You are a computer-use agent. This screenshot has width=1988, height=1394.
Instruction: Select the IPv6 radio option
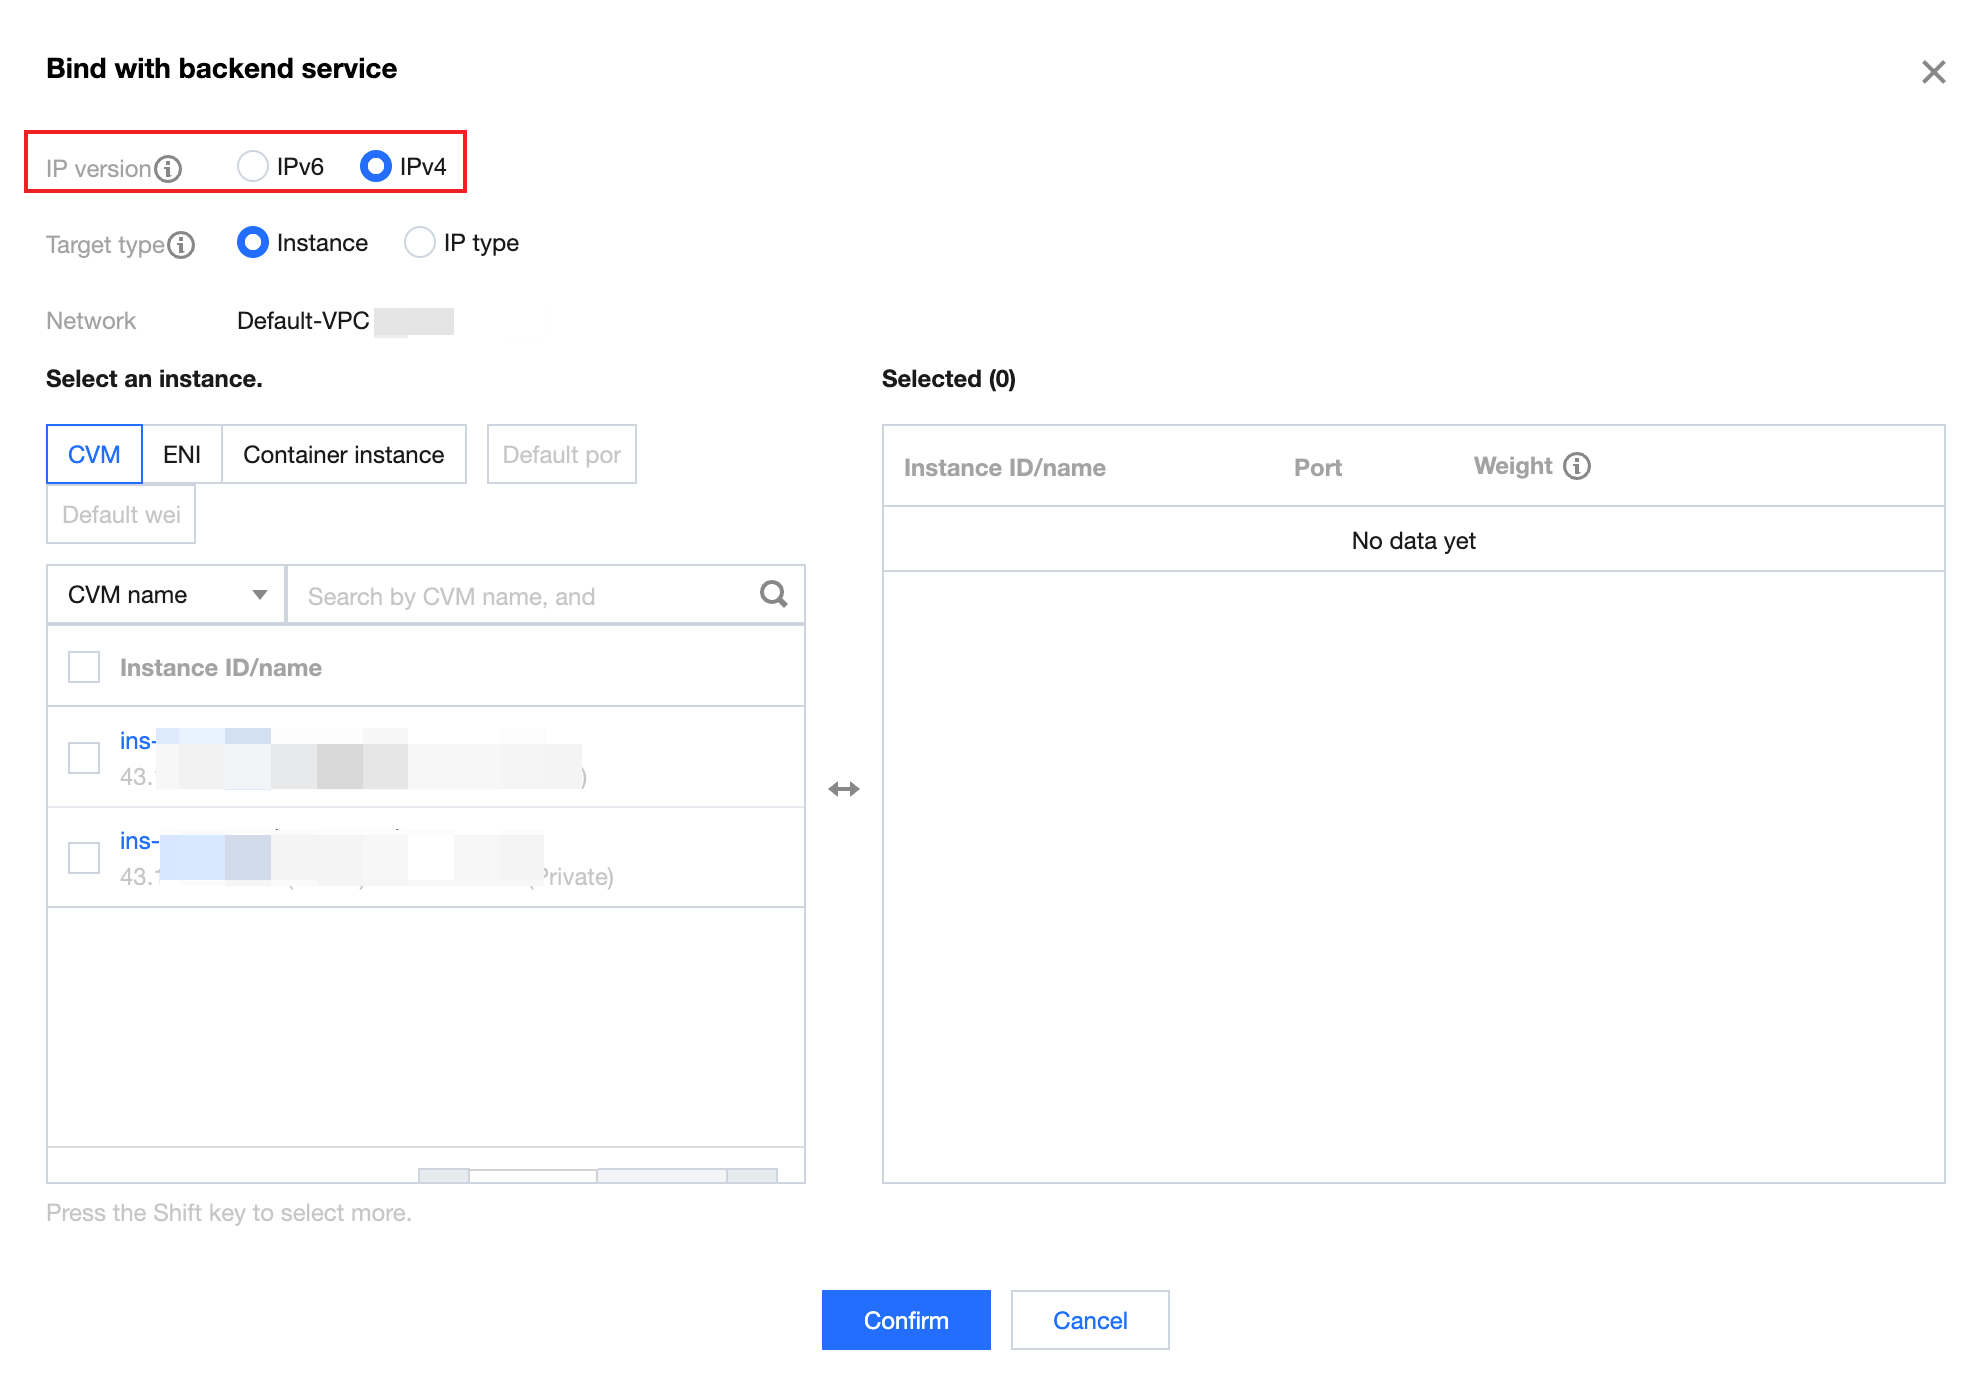coord(253,166)
